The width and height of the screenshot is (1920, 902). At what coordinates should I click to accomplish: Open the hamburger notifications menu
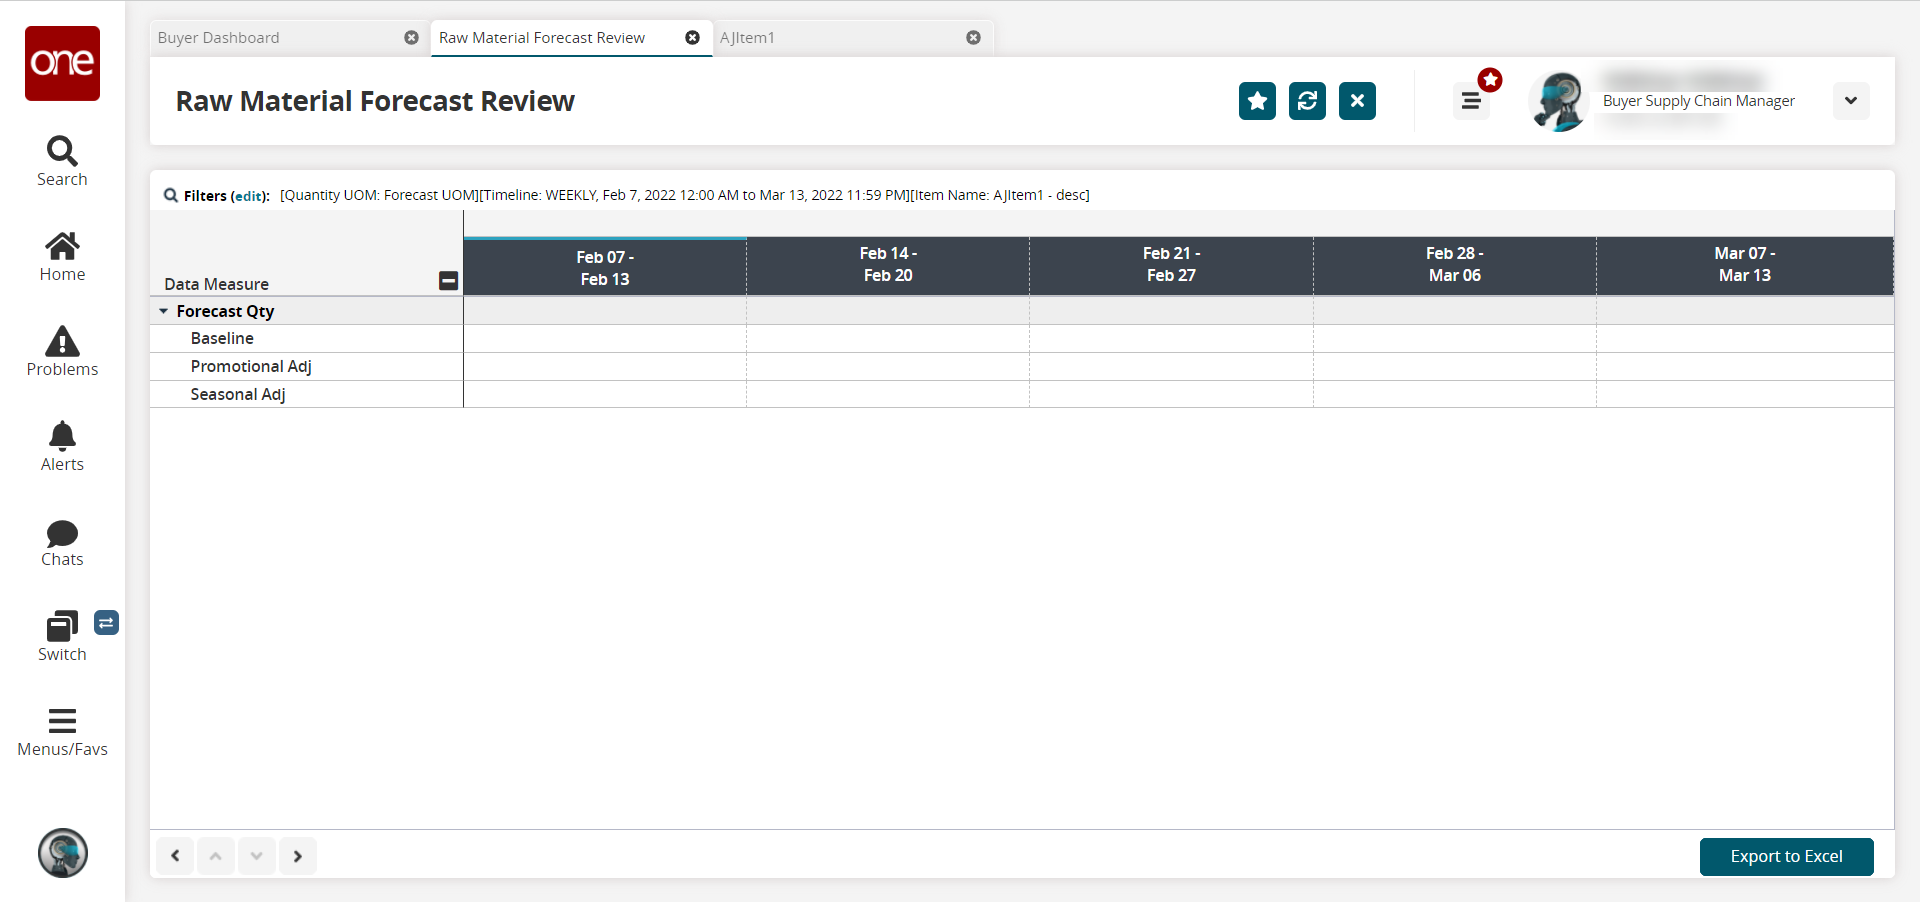click(x=1471, y=101)
